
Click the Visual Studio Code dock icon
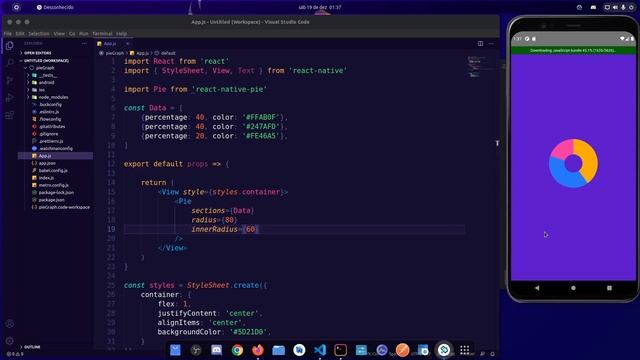point(320,350)
